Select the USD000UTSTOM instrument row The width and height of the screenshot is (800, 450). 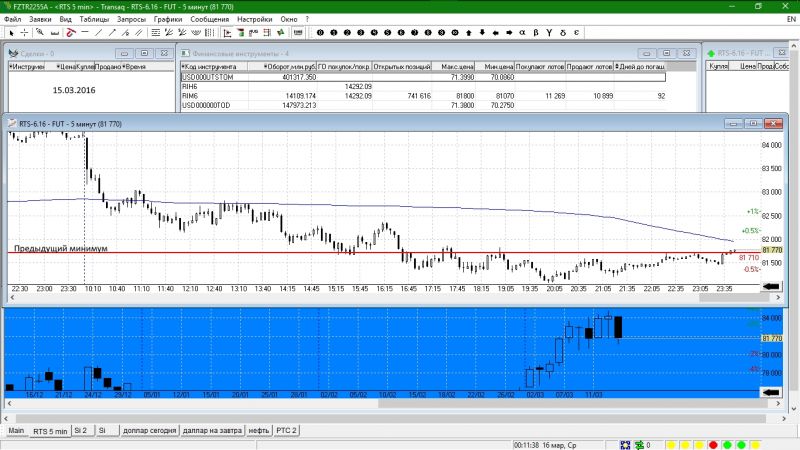click(x=423, y=77)
